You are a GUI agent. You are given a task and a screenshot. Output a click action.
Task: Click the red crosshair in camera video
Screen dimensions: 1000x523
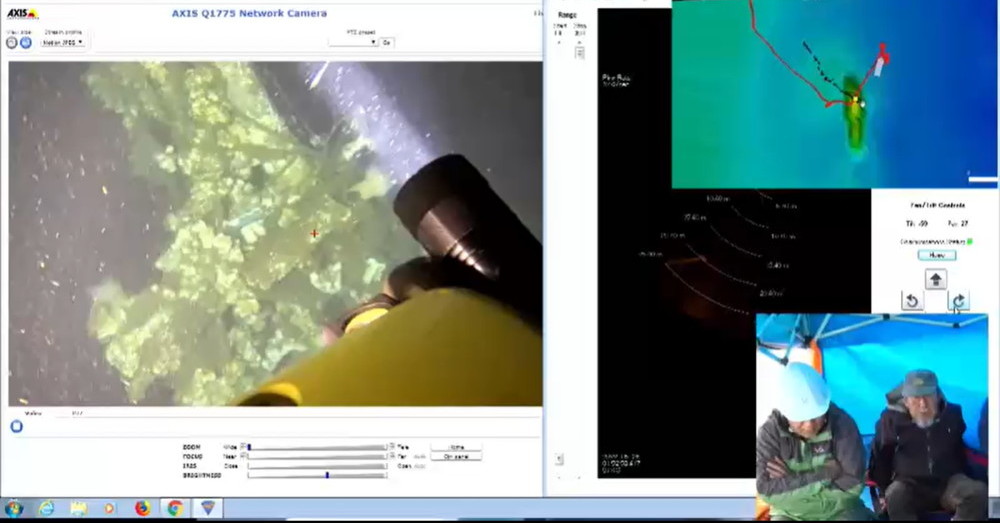pyautogui.click(x=314, y=234)
